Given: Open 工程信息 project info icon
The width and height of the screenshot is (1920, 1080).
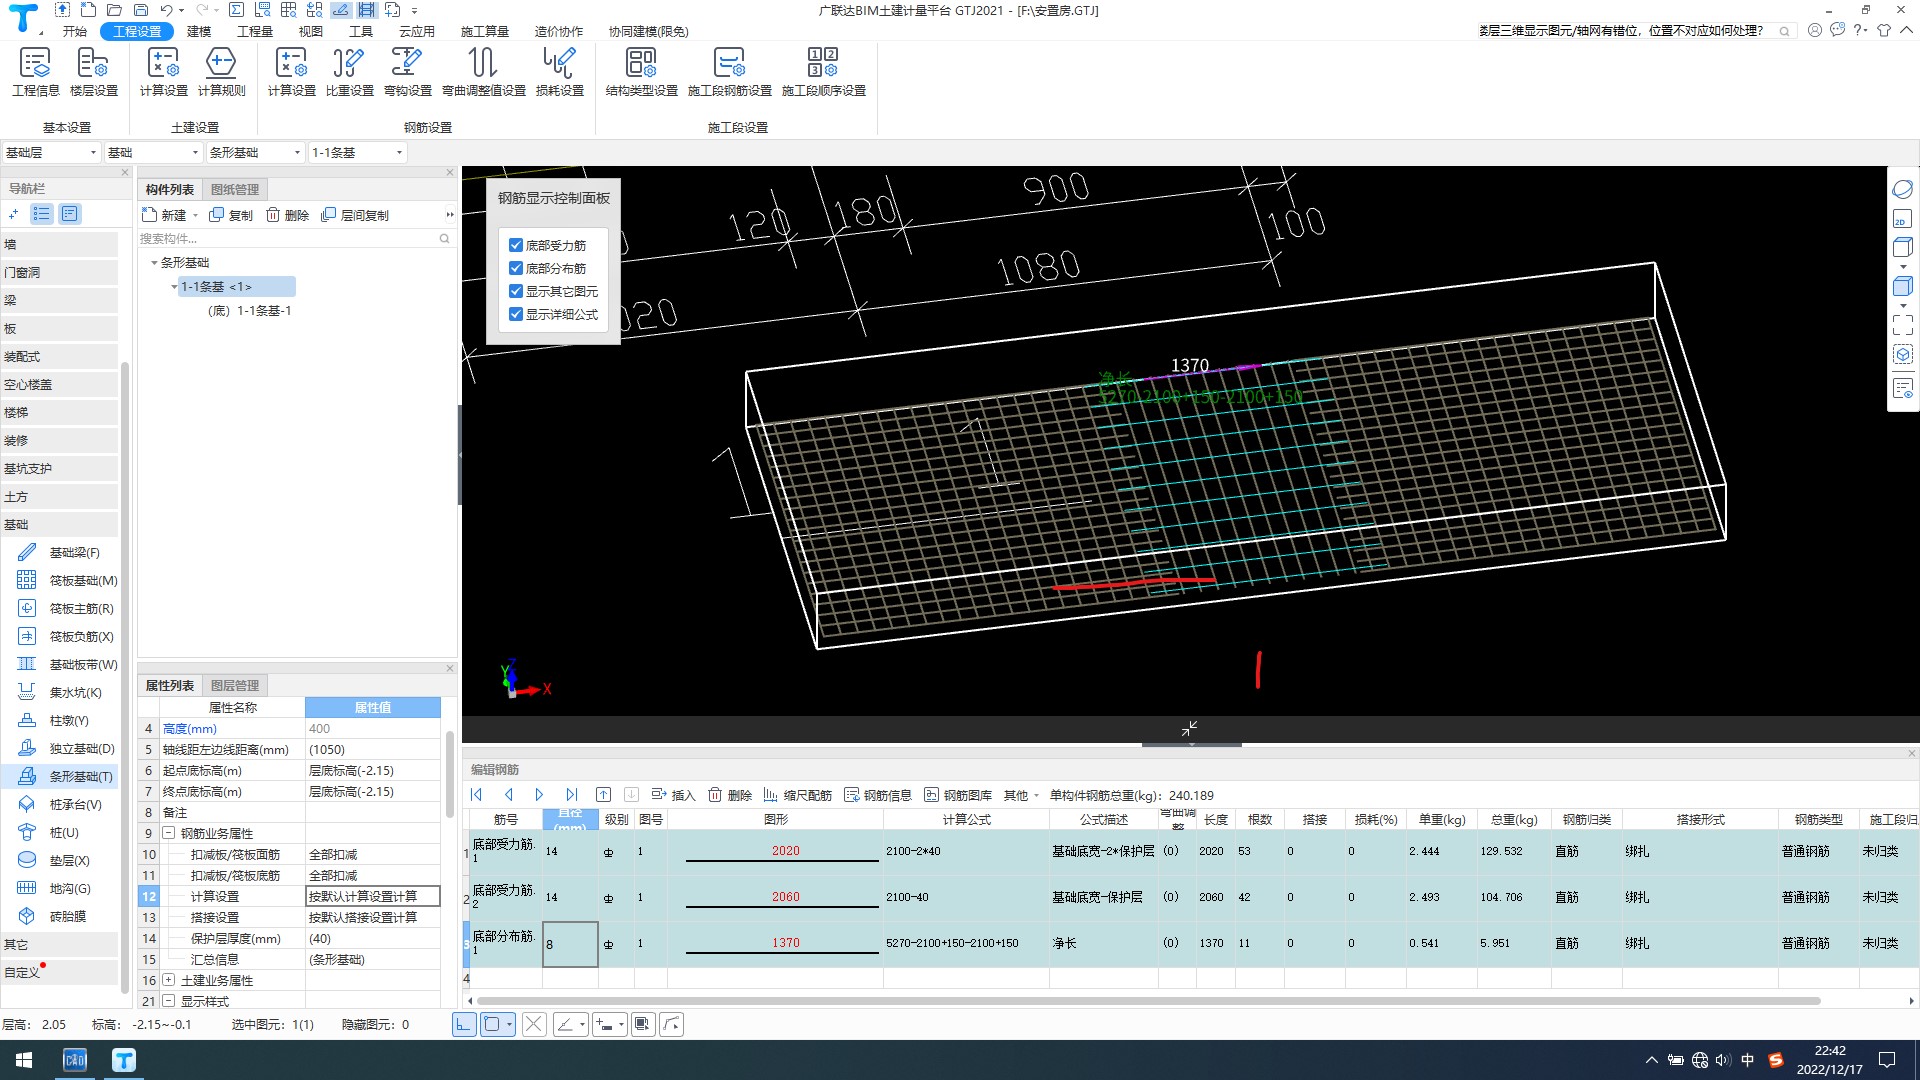Looking at the screenshot, I should click(x=35, y=72).
